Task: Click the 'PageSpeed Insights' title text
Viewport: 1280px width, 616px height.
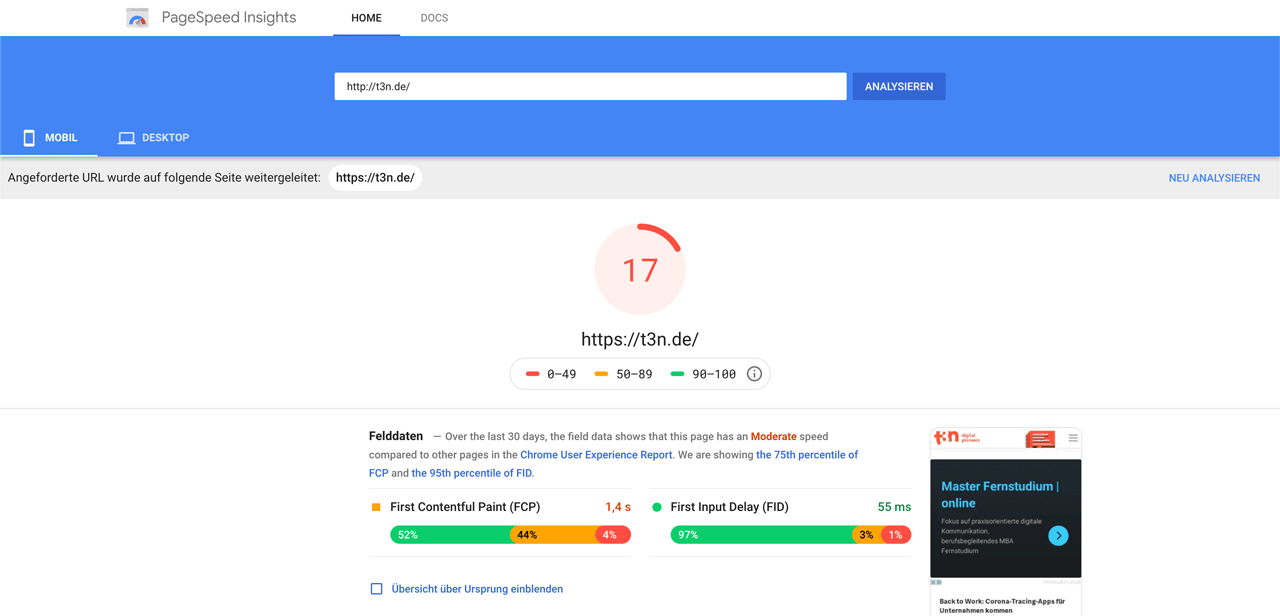Action: point(229,17)
